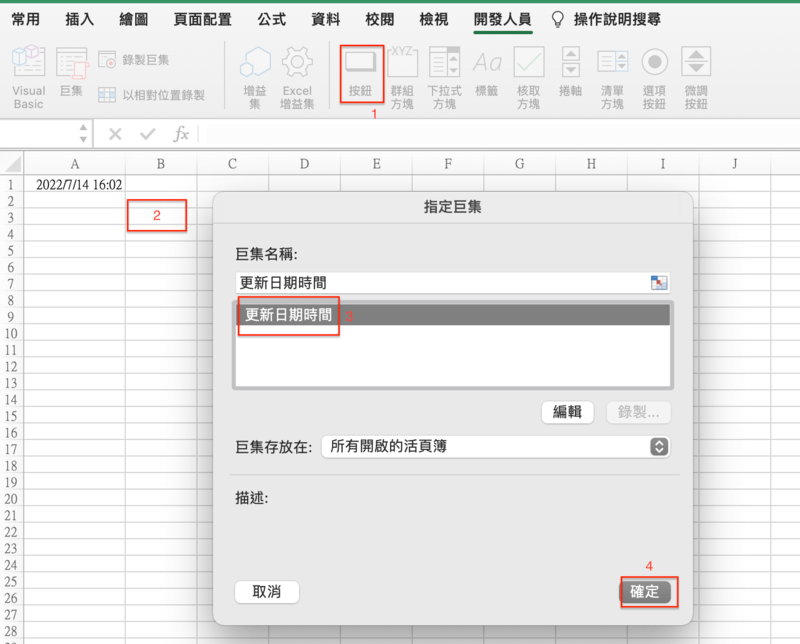
Task: Click the 取消 cancel button
Action: point(267,591)
